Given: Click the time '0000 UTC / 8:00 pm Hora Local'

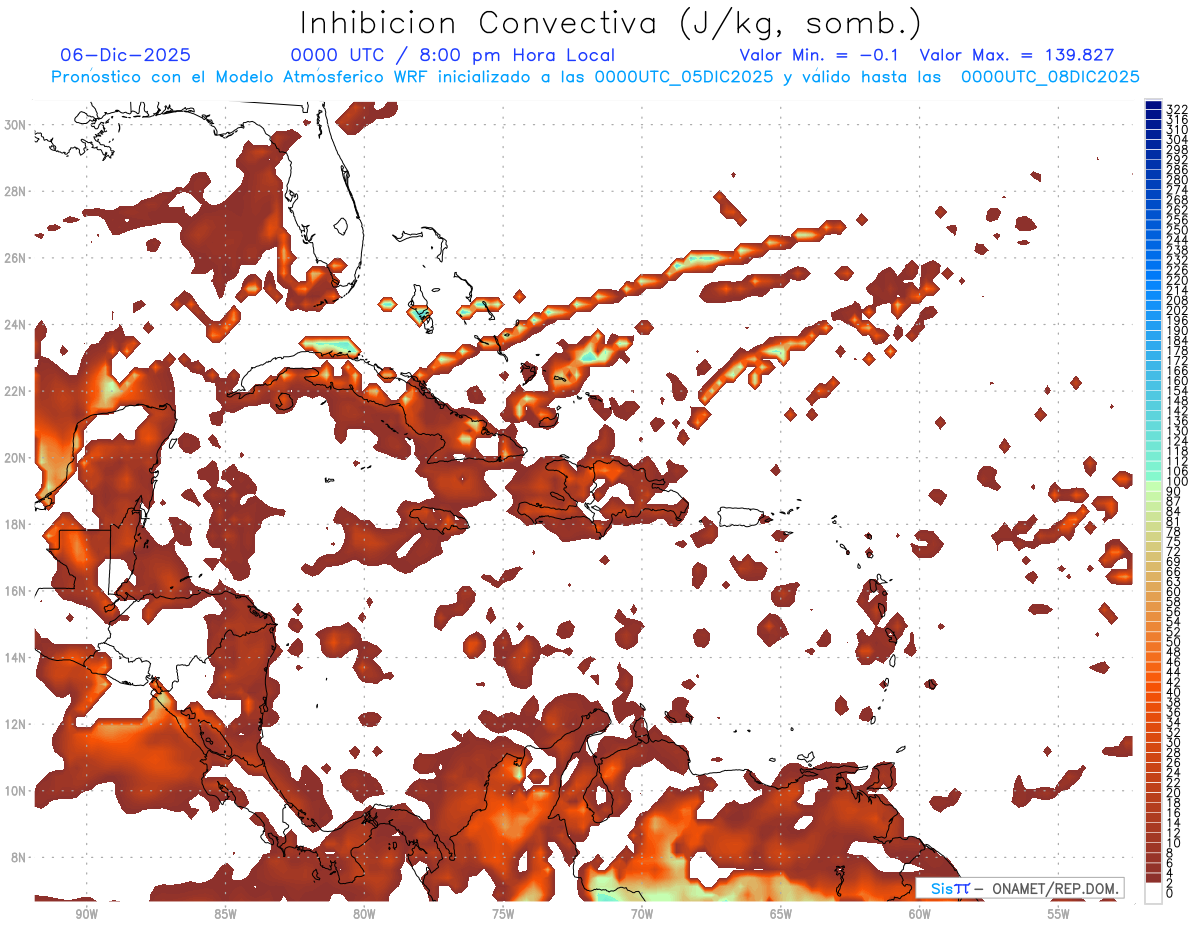Looking at the screenshot, I should click(x=453, y=55).
